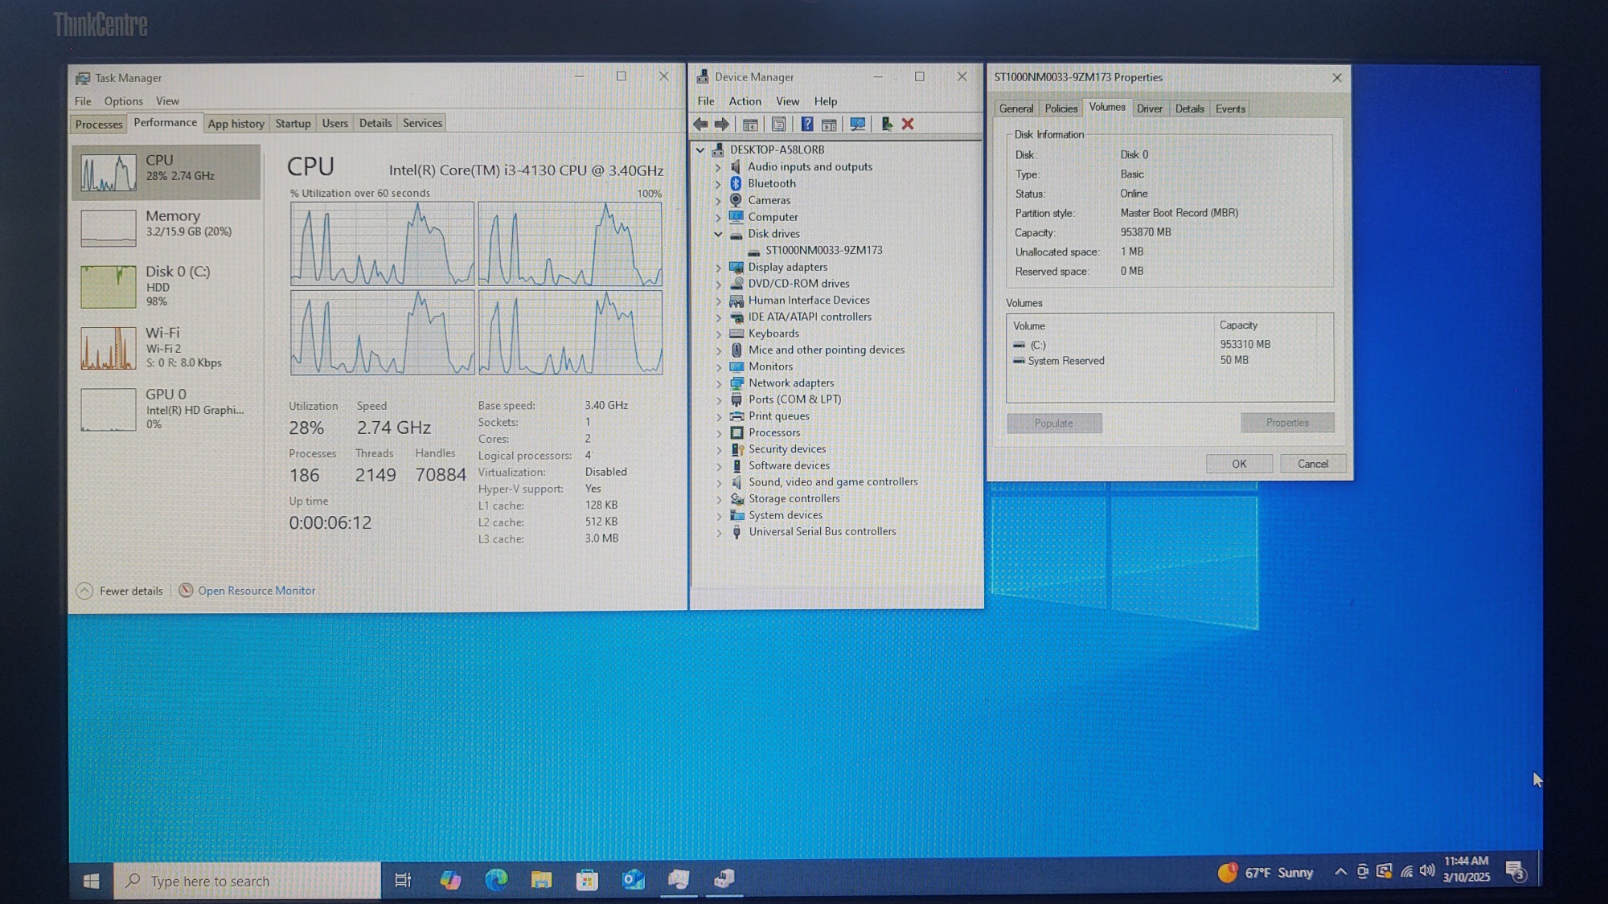The width and height of the screenshot is (1608, 904).
Task: Expand the Network adapters category
Action: pyautogui.click(x=718, y=383)
